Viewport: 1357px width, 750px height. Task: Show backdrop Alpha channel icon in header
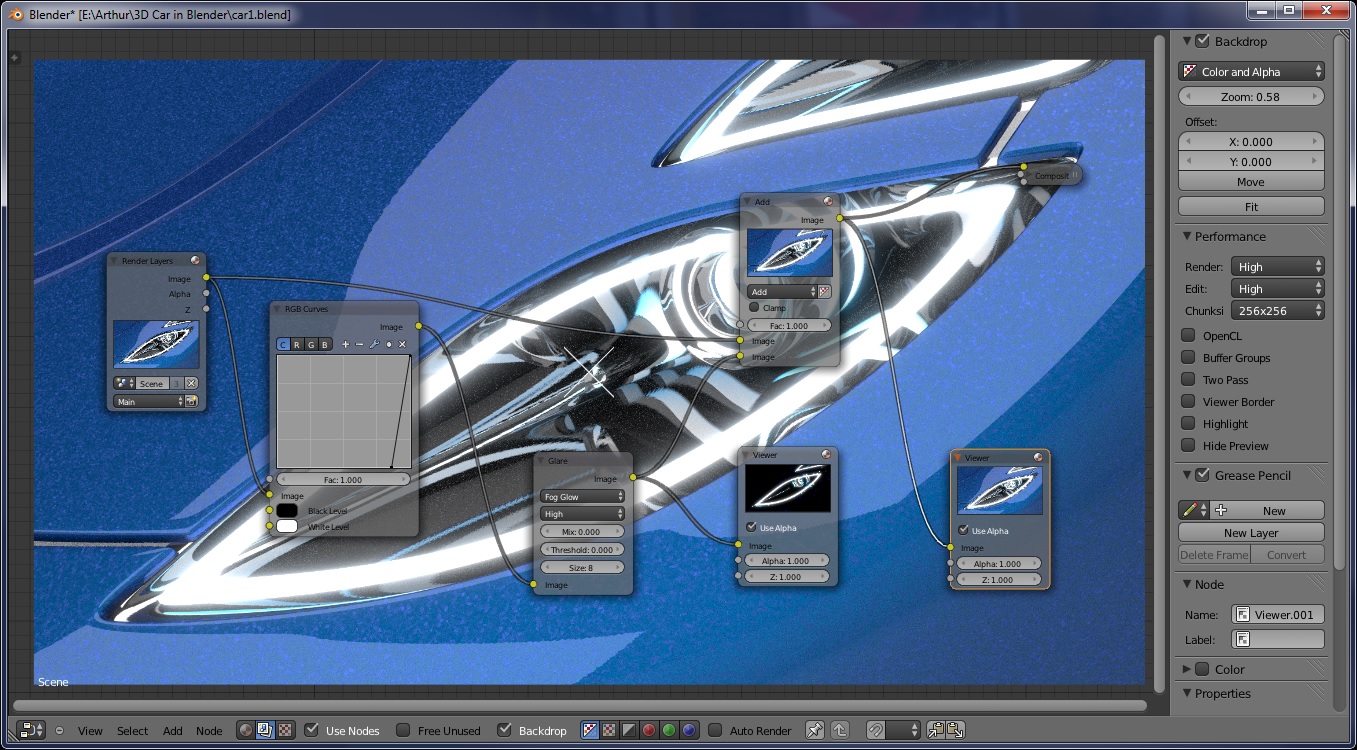tap(628, 730)
